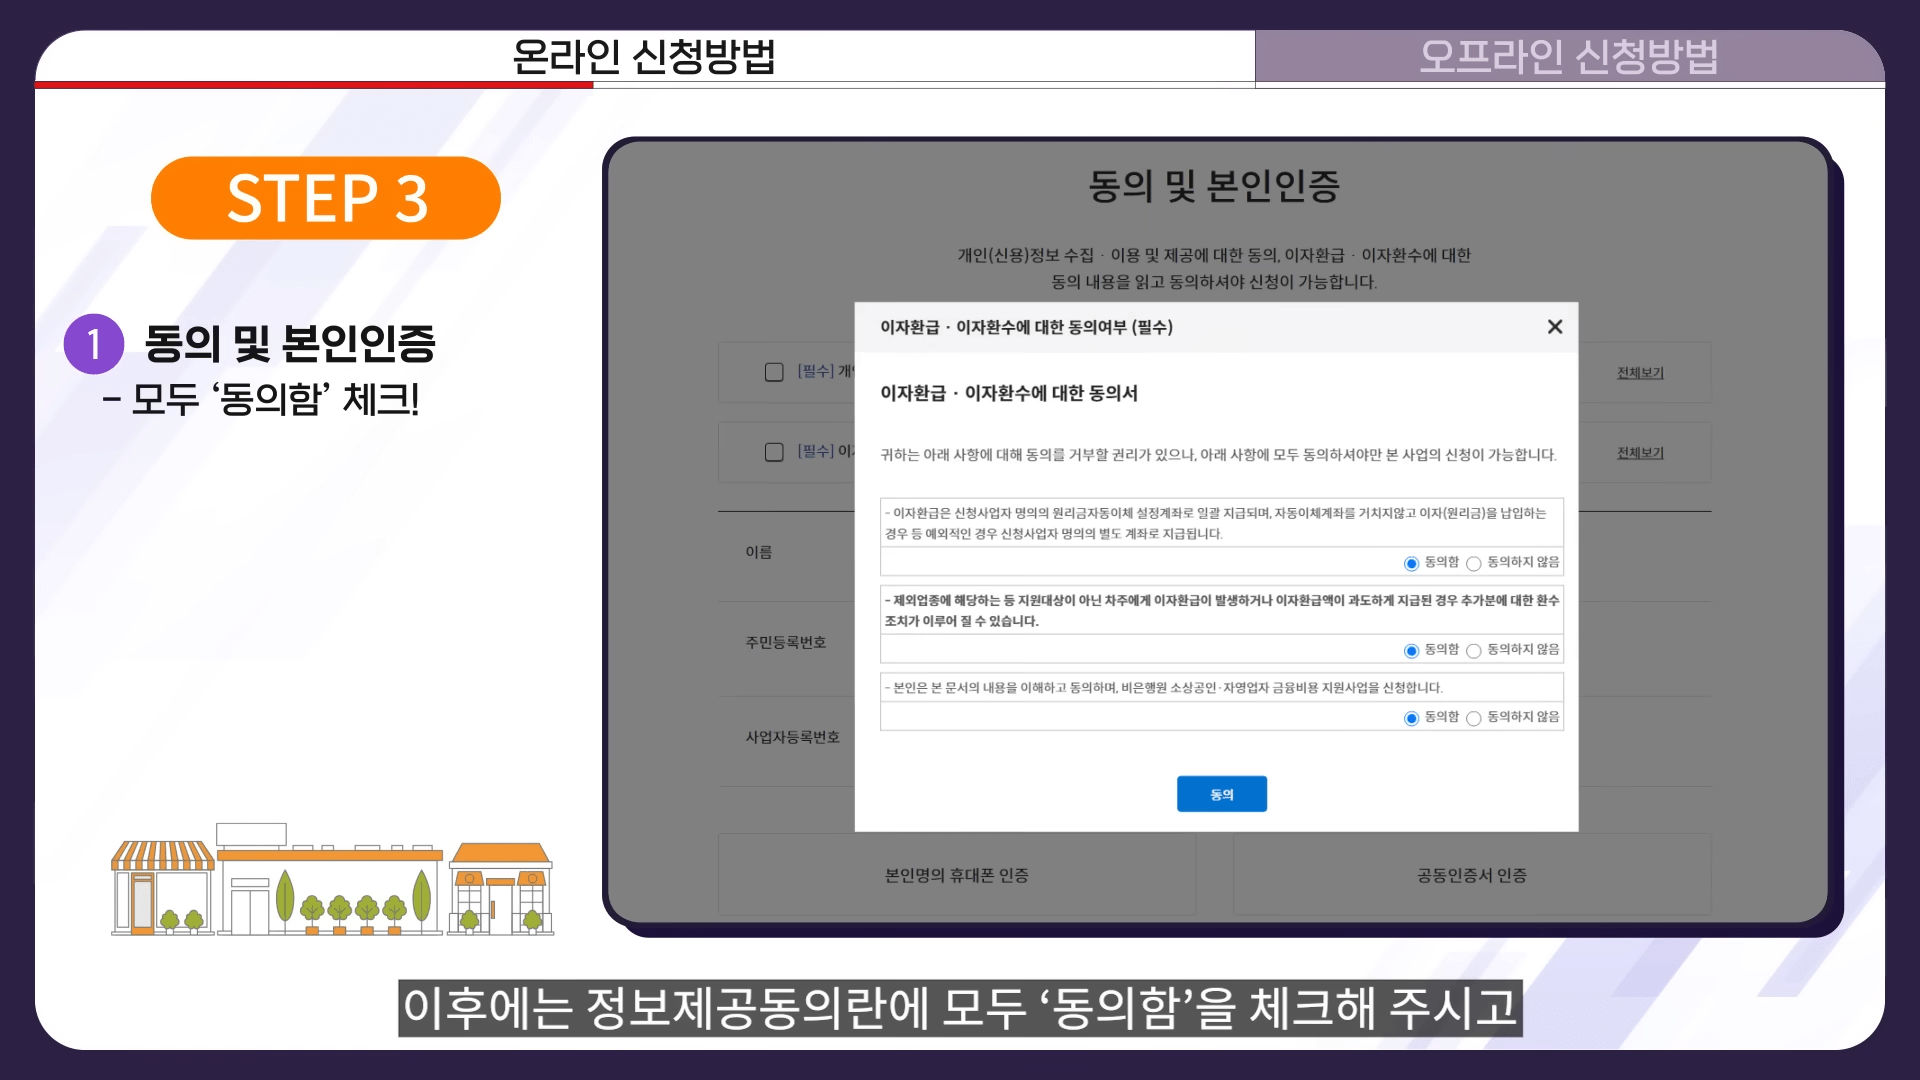Switch to '오프라인 신청방법' tab
This screenshot has height=1080, width=1920.
pyautogui.click(x=1568, y=57)
